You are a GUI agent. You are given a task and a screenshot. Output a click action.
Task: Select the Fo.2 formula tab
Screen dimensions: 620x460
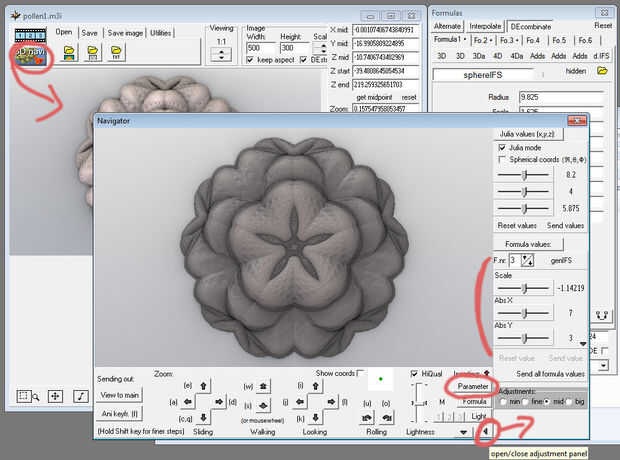point(483,40)
